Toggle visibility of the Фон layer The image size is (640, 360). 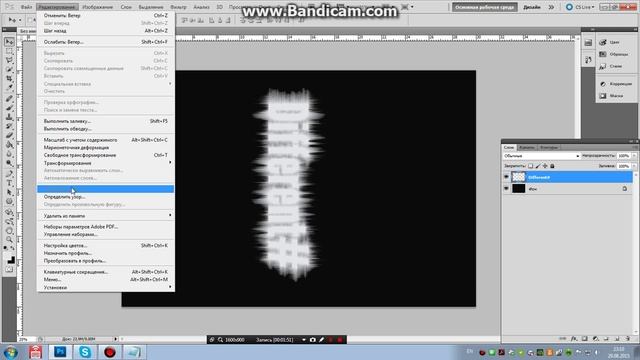tap(506, 189)
